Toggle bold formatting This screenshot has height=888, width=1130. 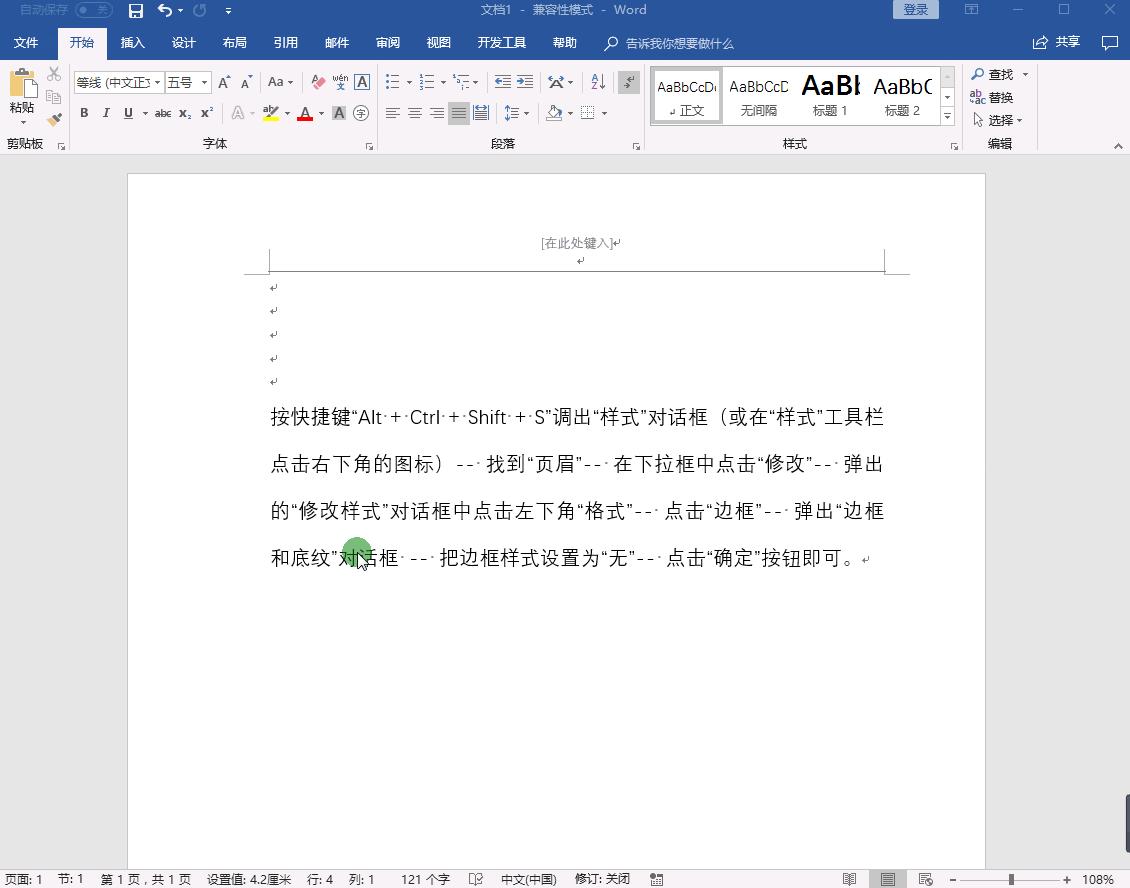tap(85, 112)
